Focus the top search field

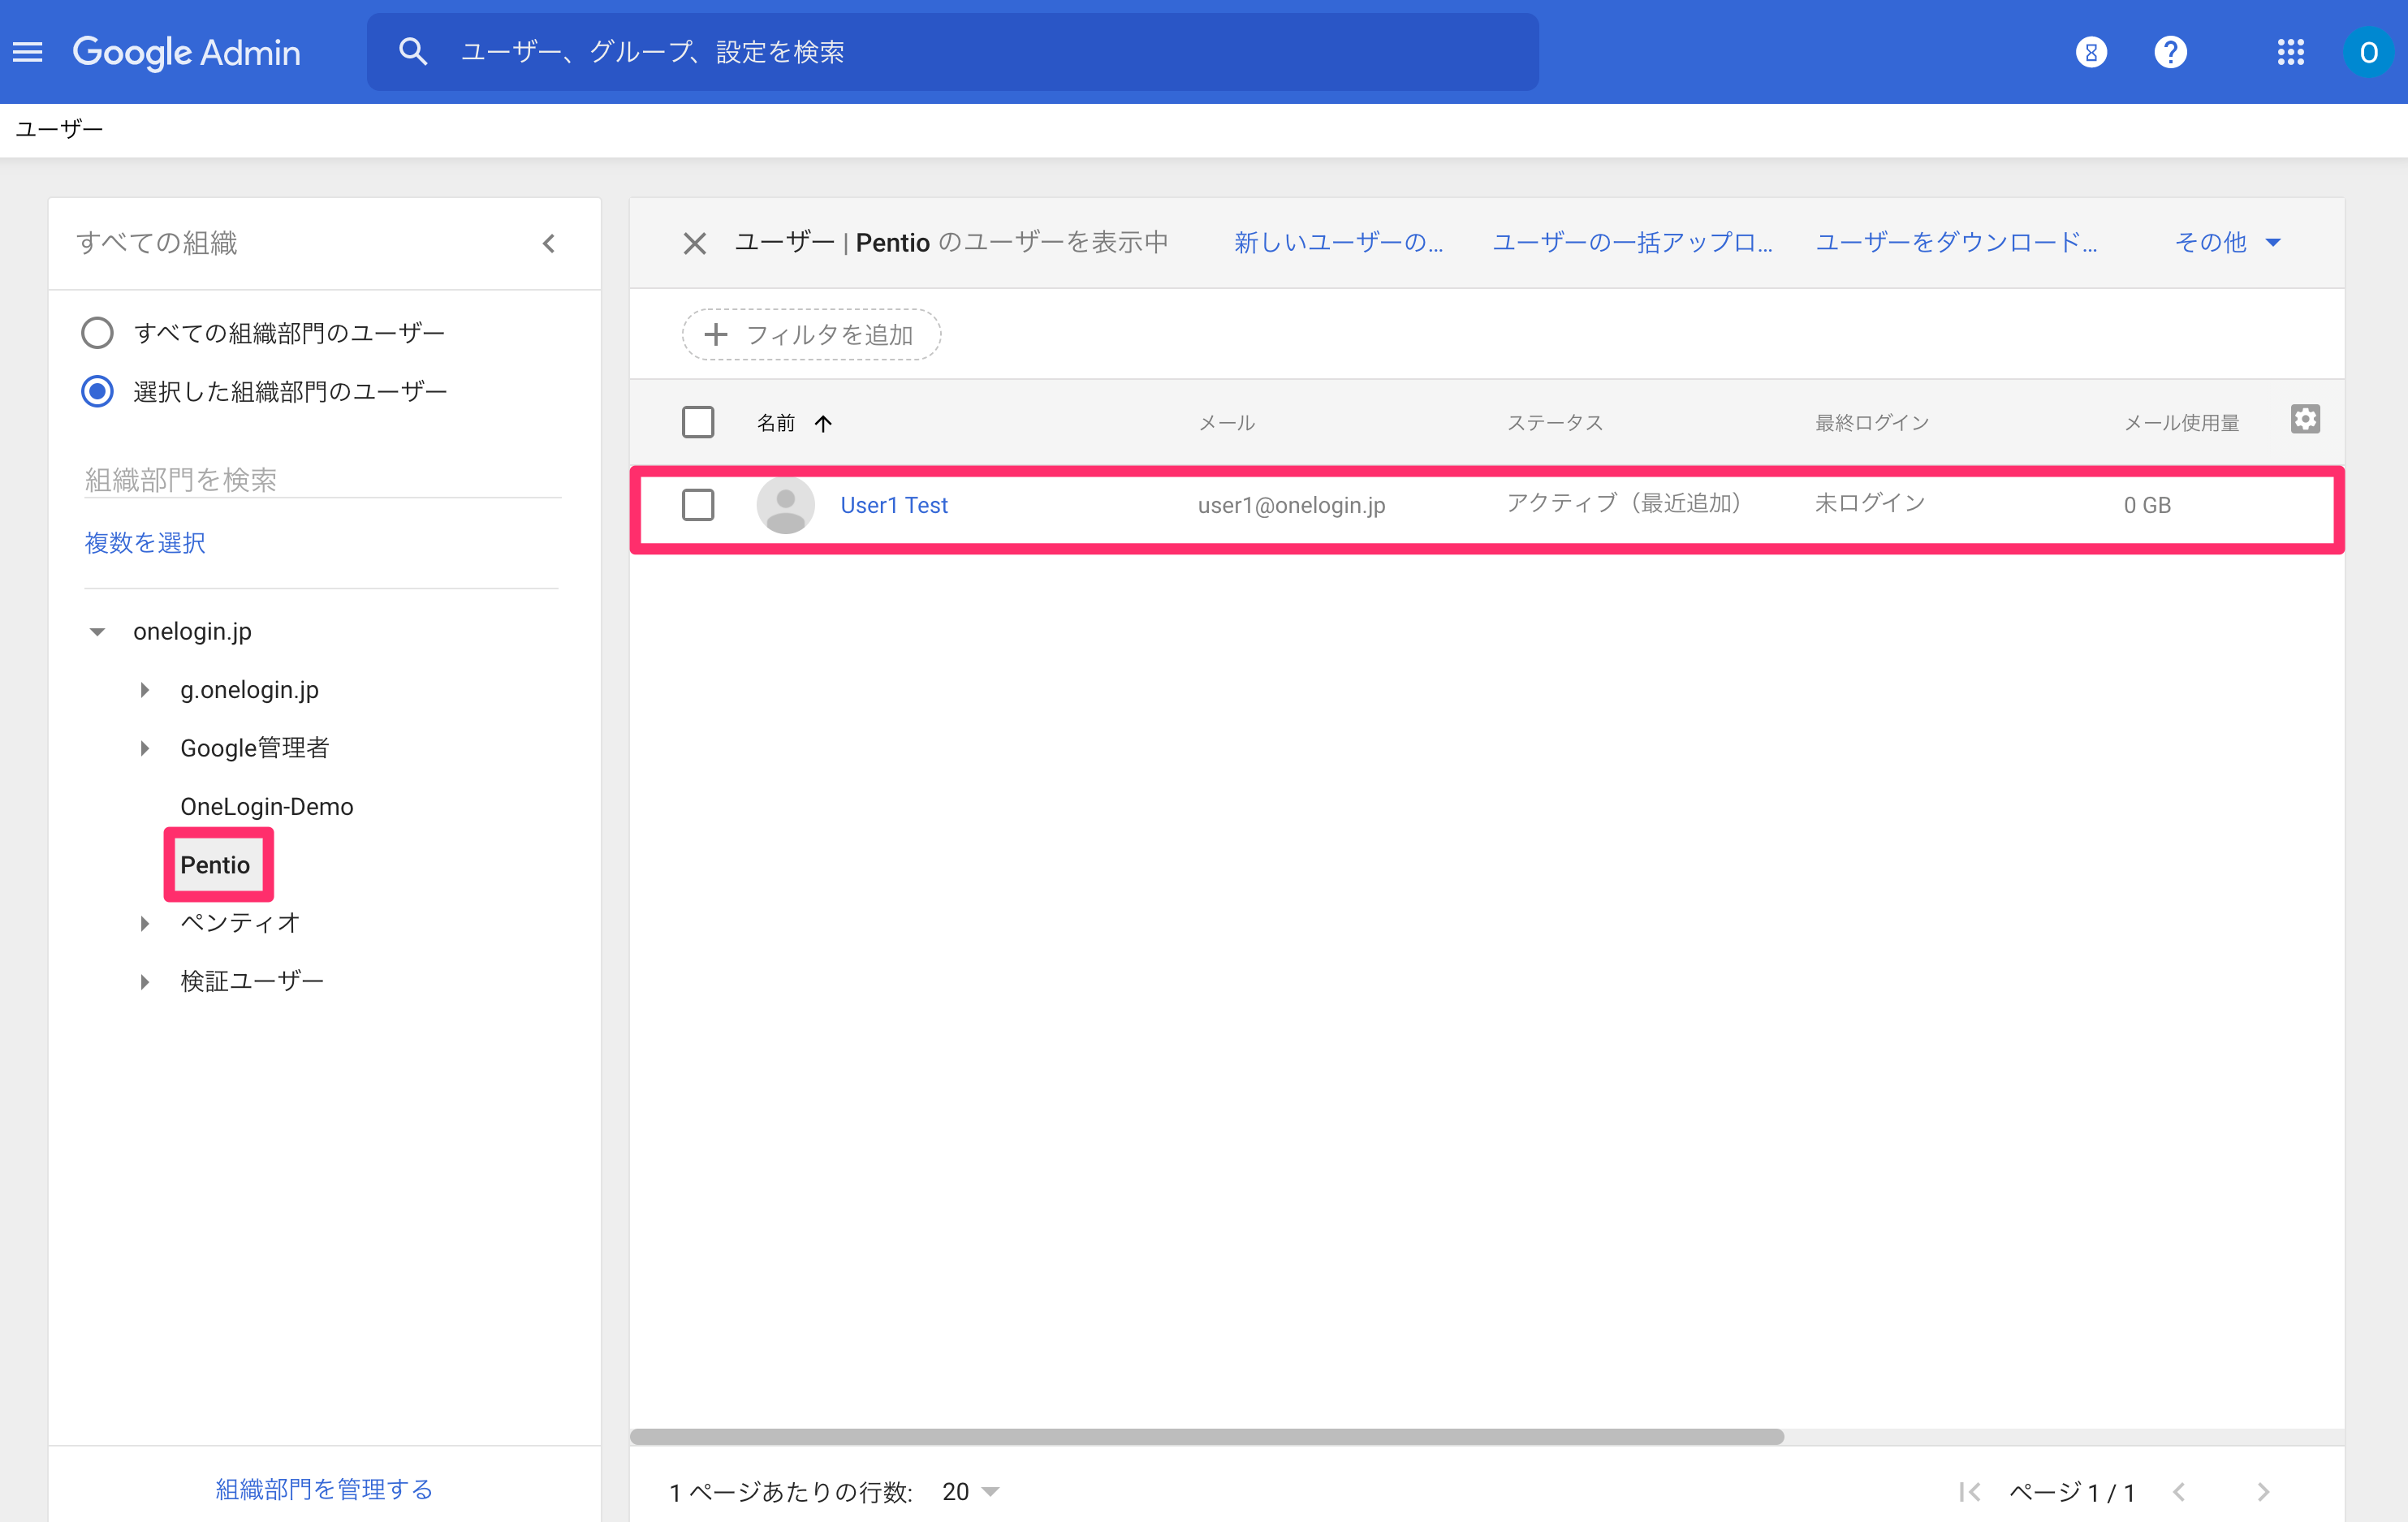pos(952,52)
